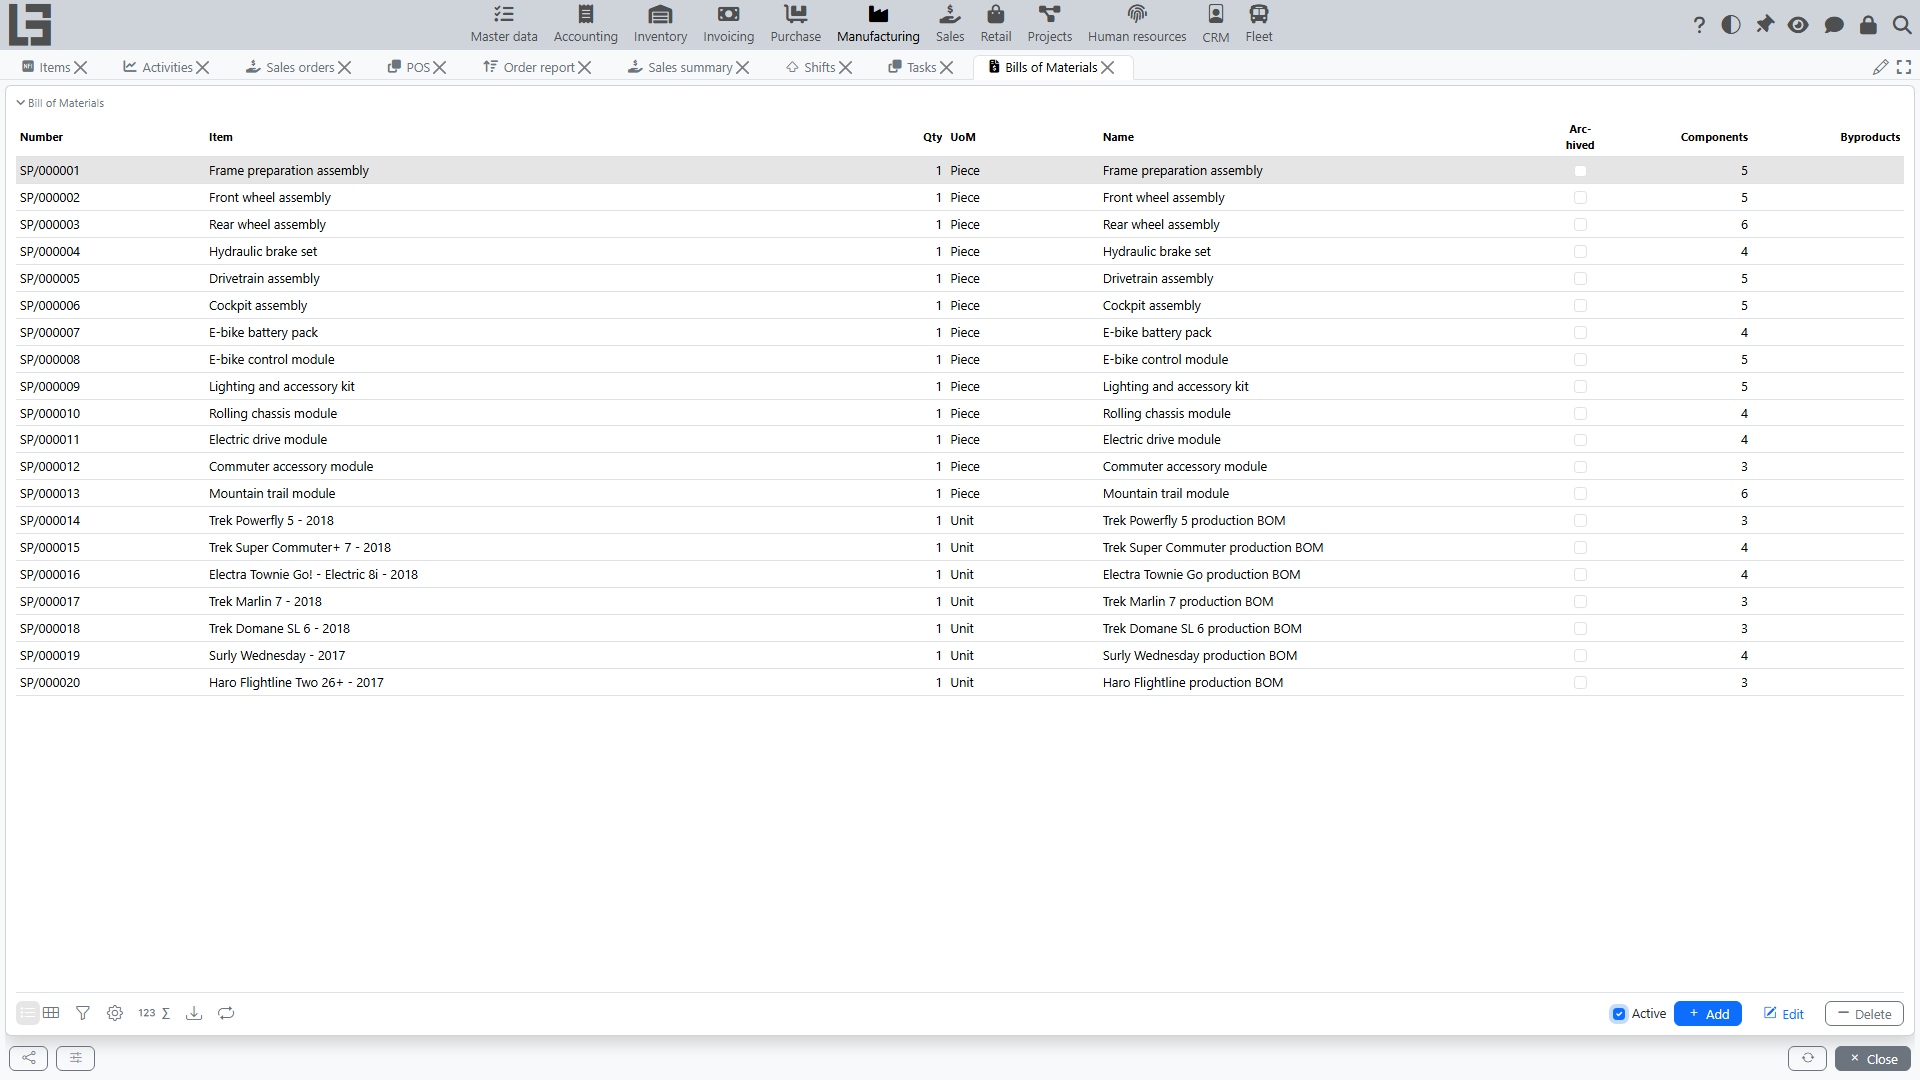Click the Close button

tap(1873, 1058)
